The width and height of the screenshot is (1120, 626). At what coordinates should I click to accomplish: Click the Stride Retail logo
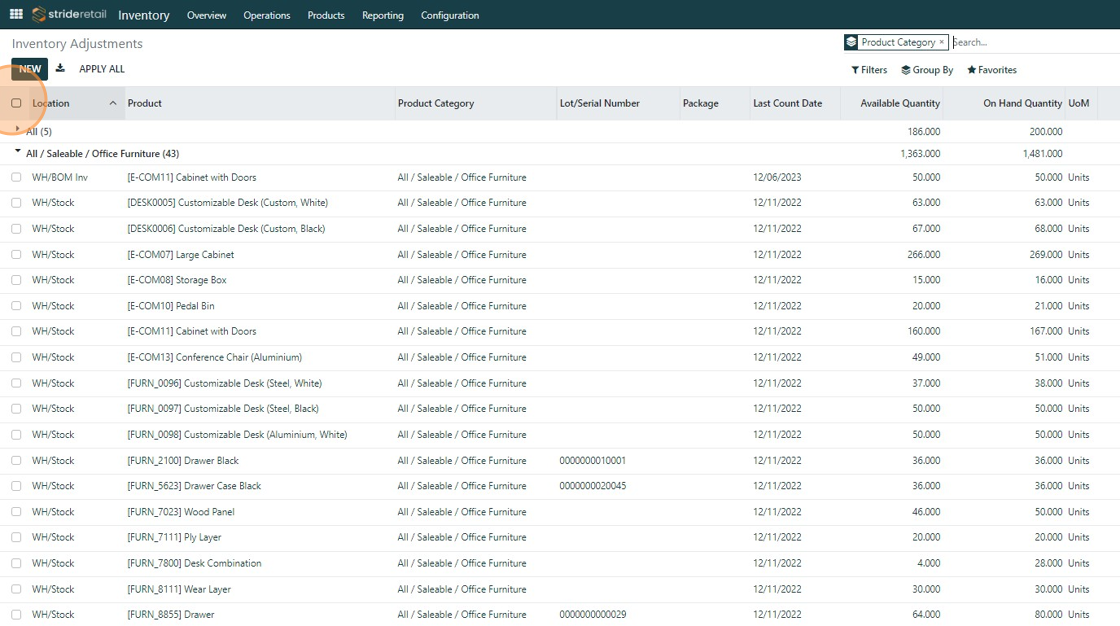[x=68, y=15]
